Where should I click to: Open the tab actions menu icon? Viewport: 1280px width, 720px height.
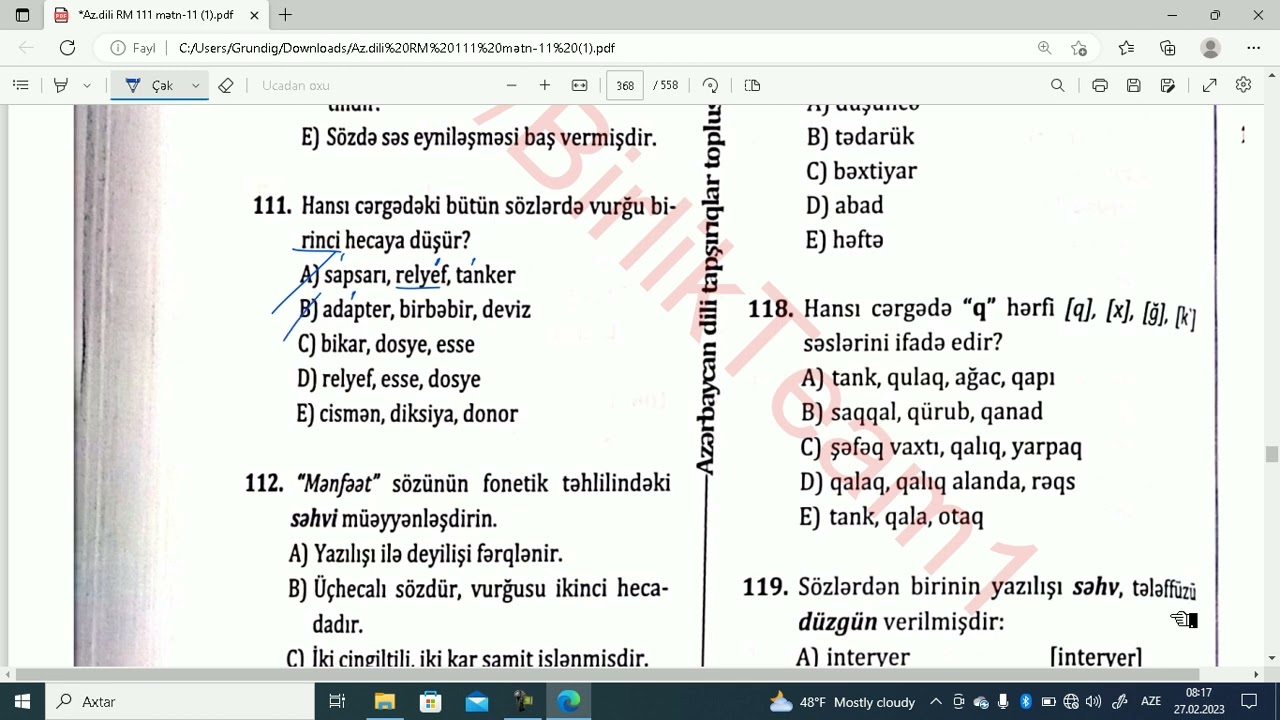23,15
